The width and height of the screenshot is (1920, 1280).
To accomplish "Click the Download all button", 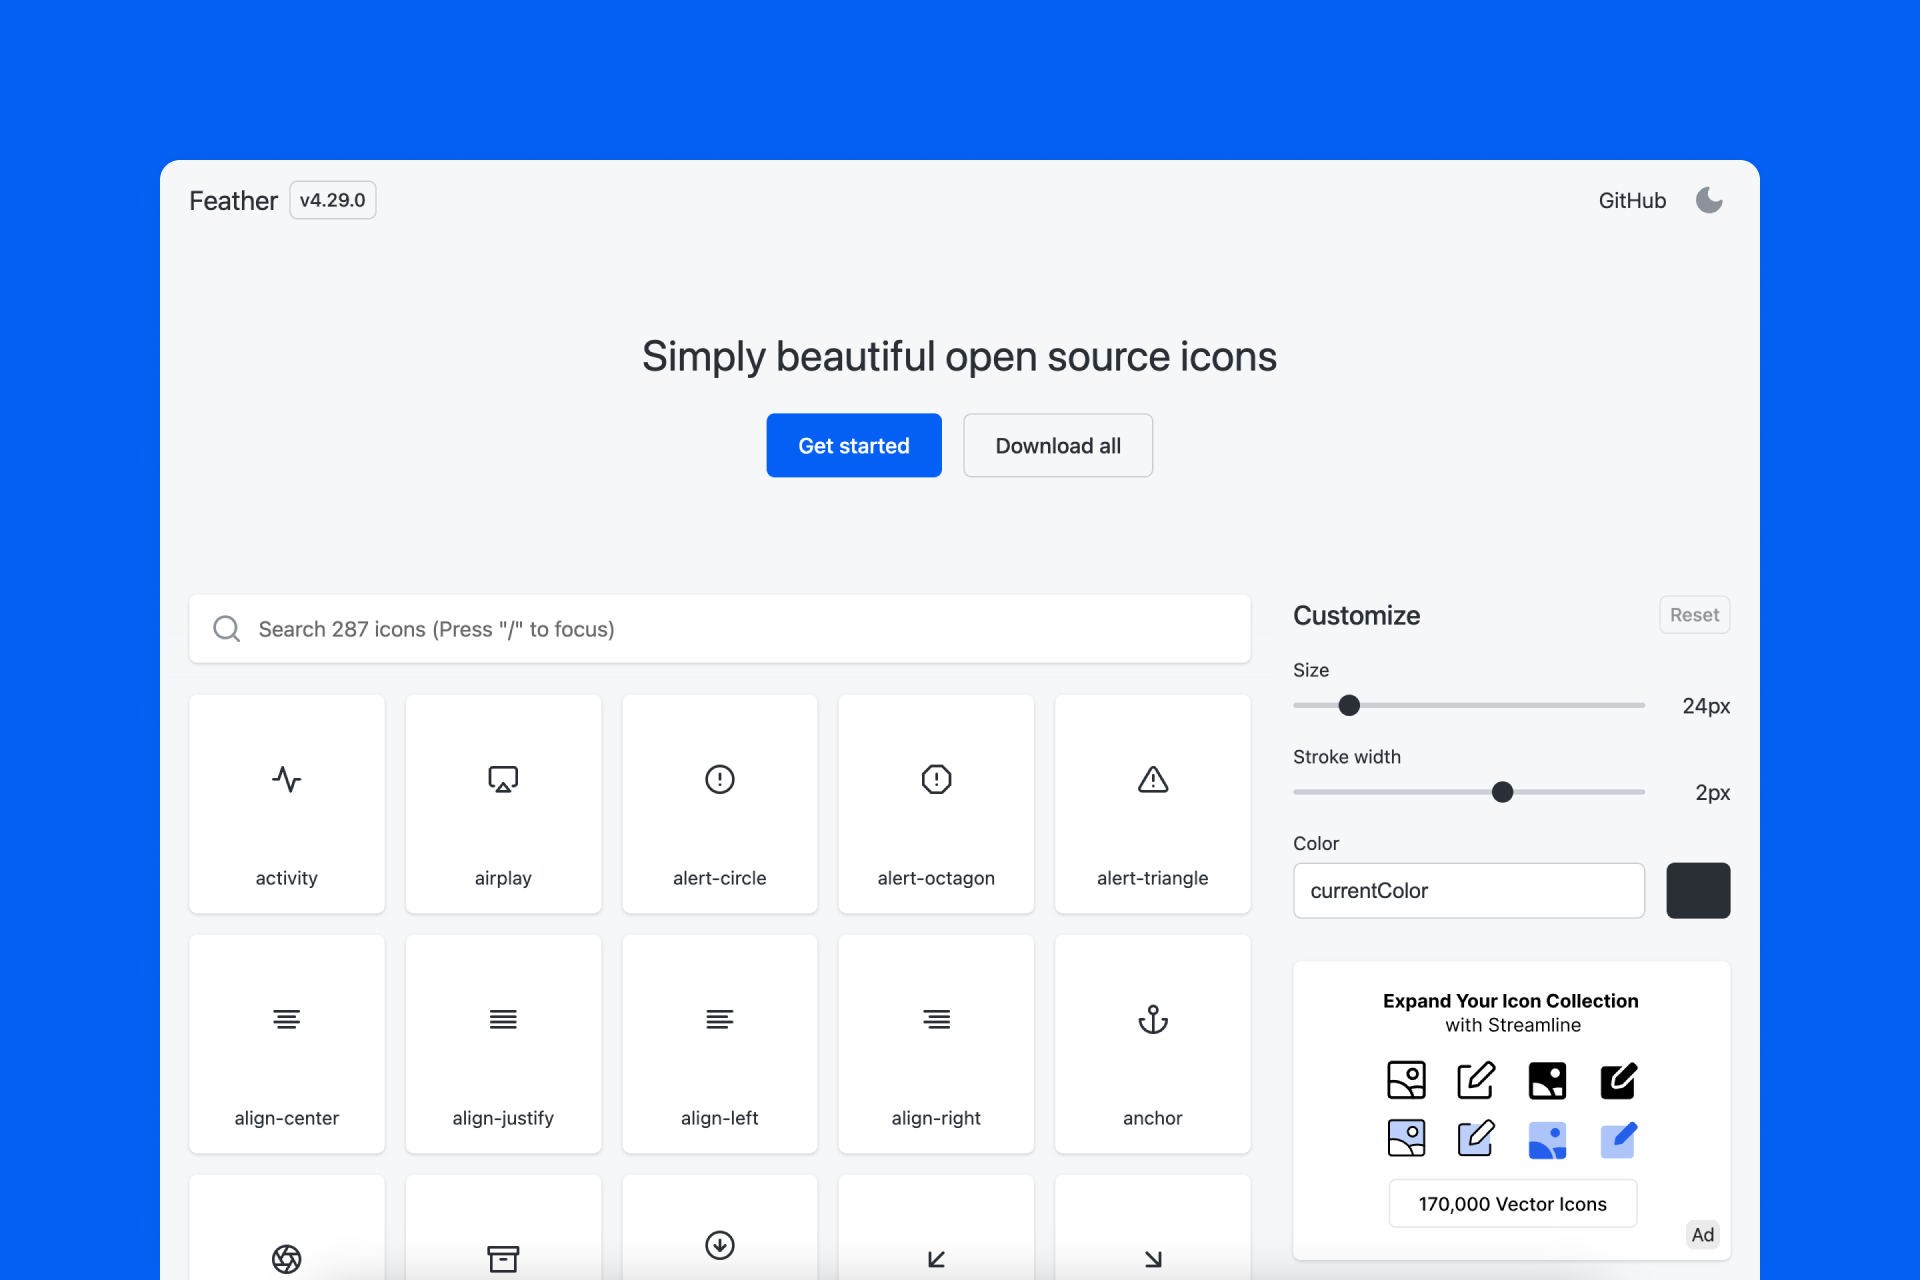I will tap(1057, 445).
